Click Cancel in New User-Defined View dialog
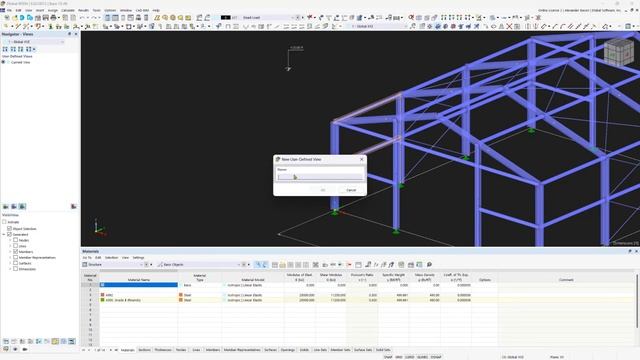 coord(351,190)
